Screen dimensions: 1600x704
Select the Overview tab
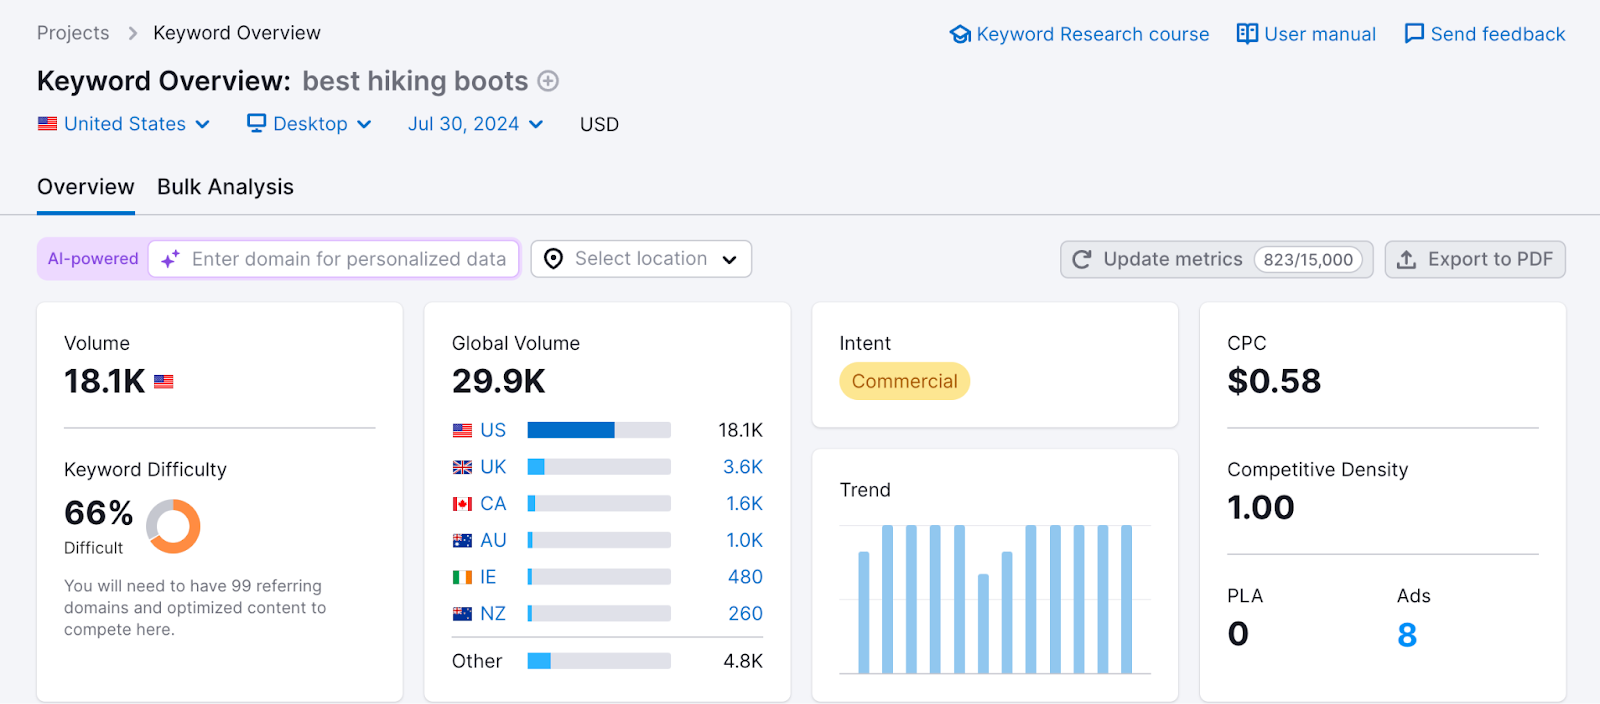tap(86, 187)
